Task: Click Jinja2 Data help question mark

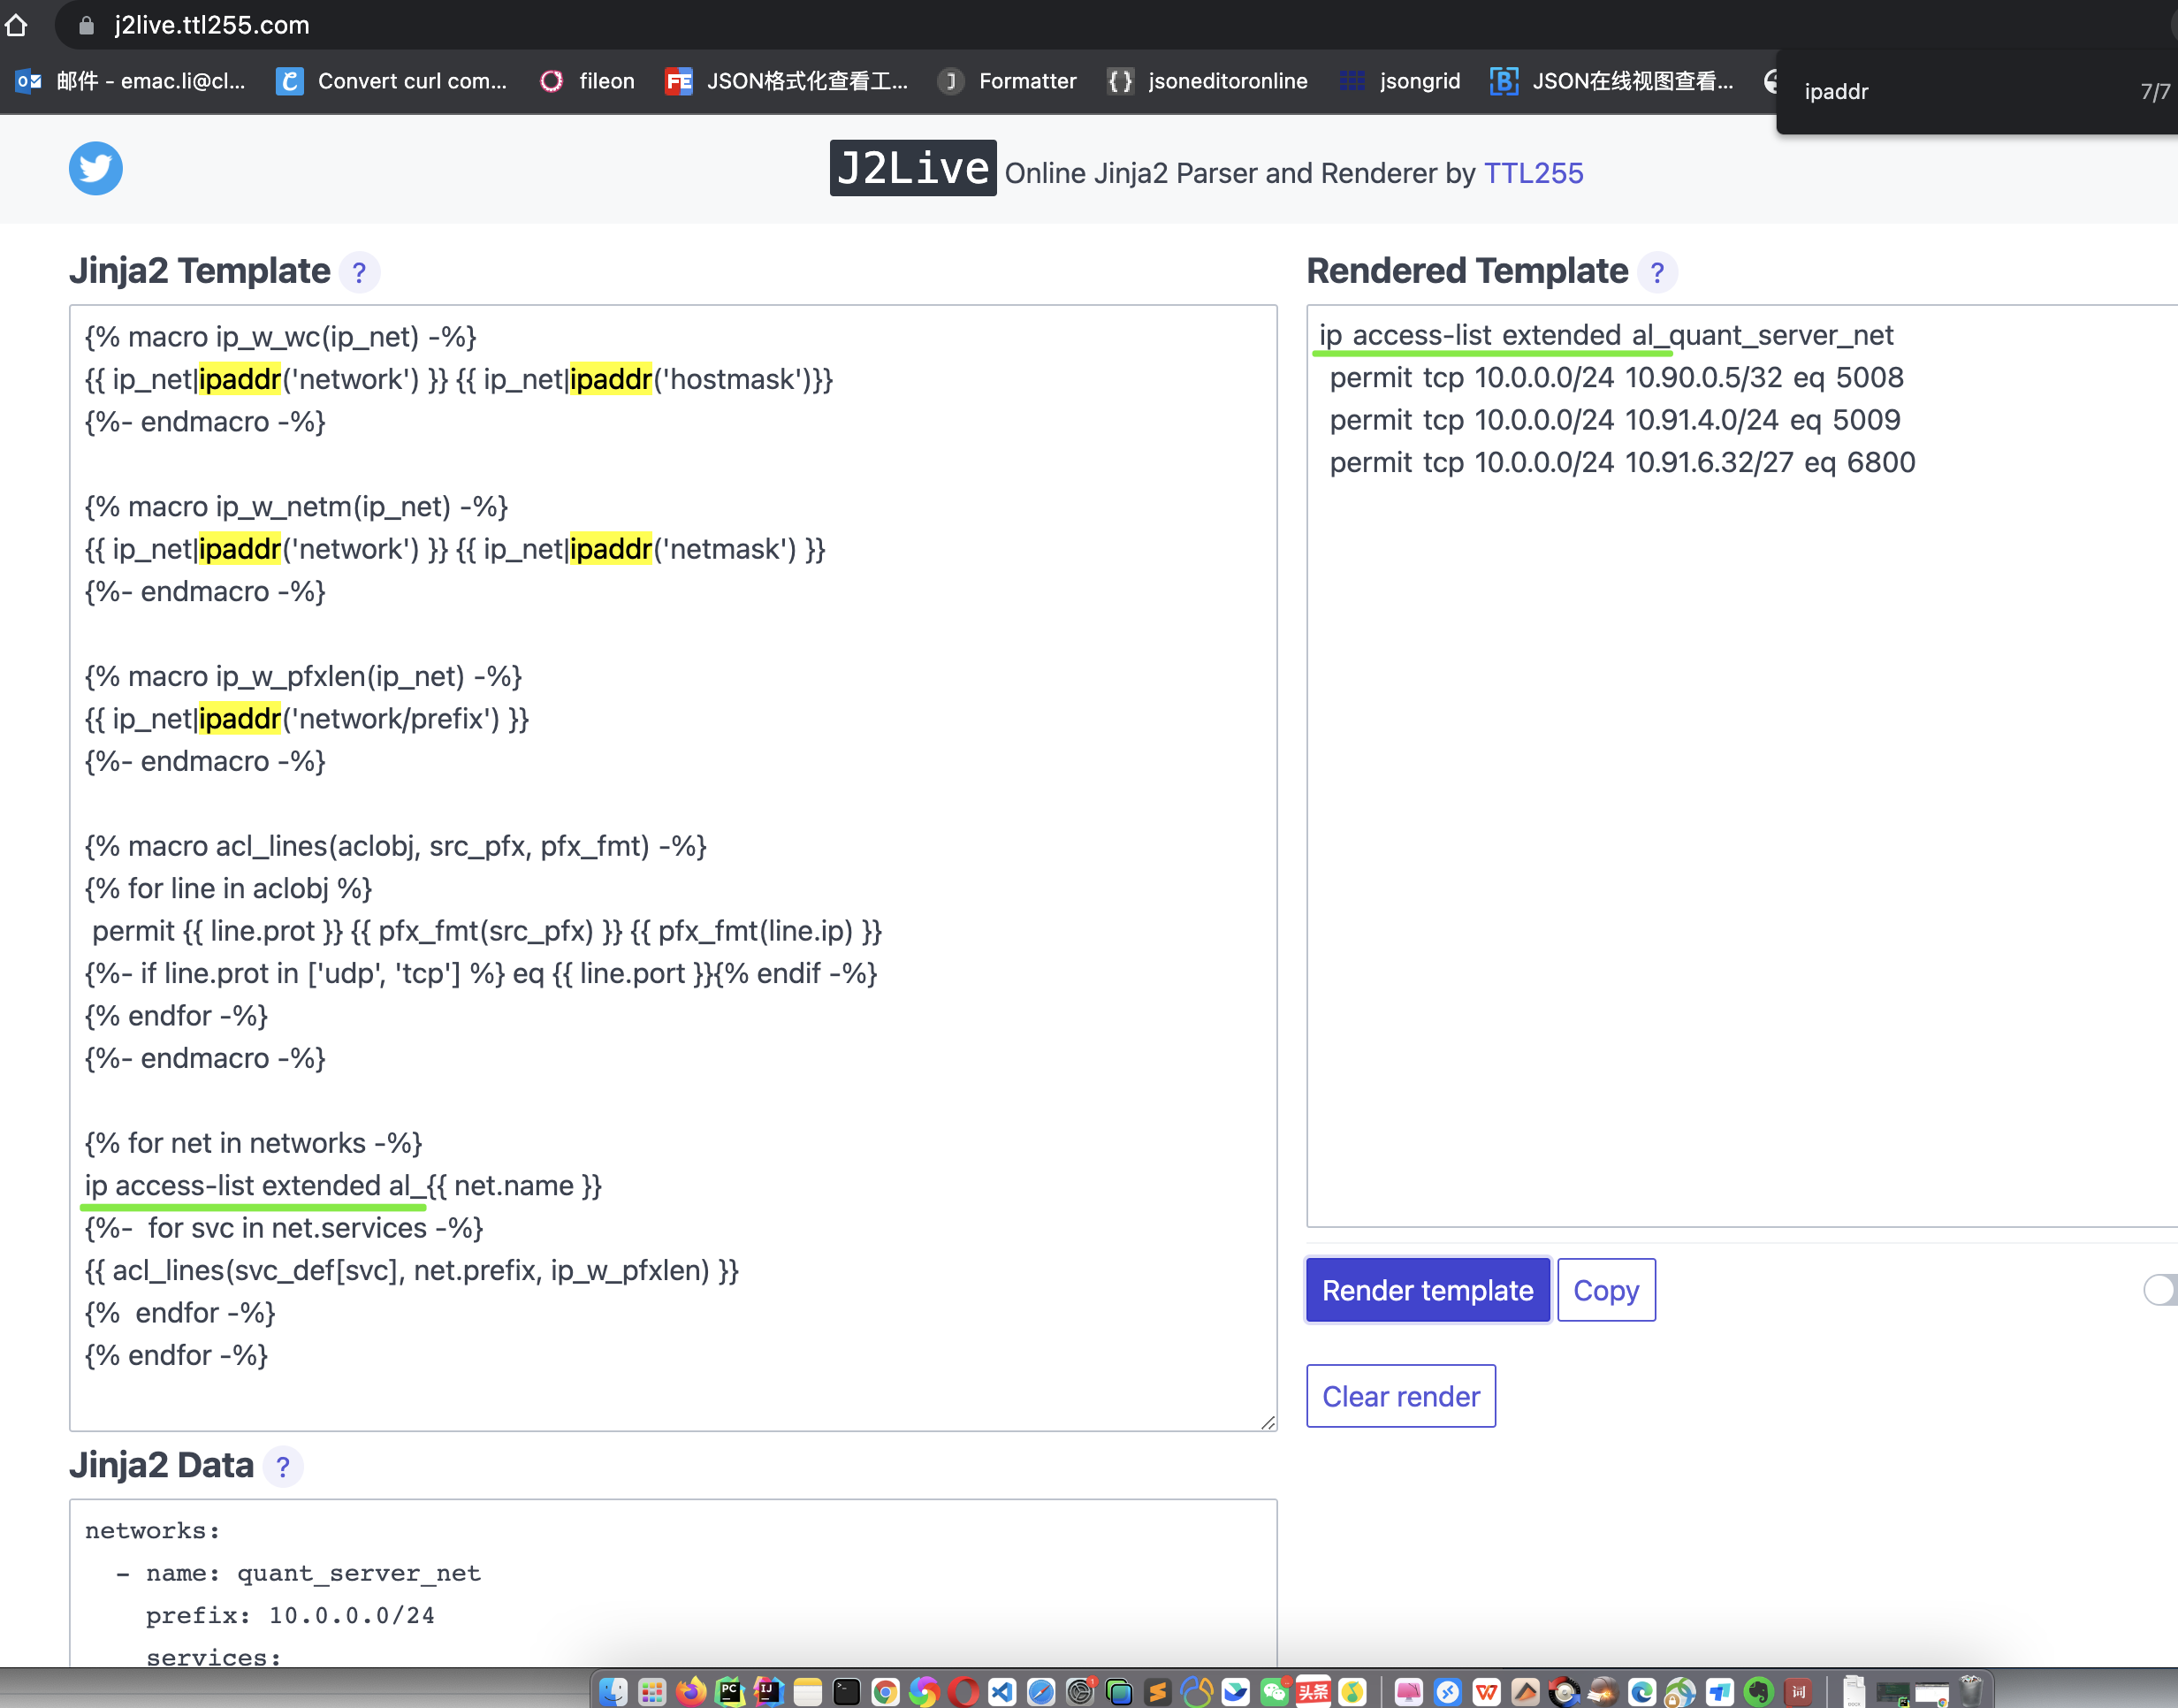Action: (x=283, y=1466)
